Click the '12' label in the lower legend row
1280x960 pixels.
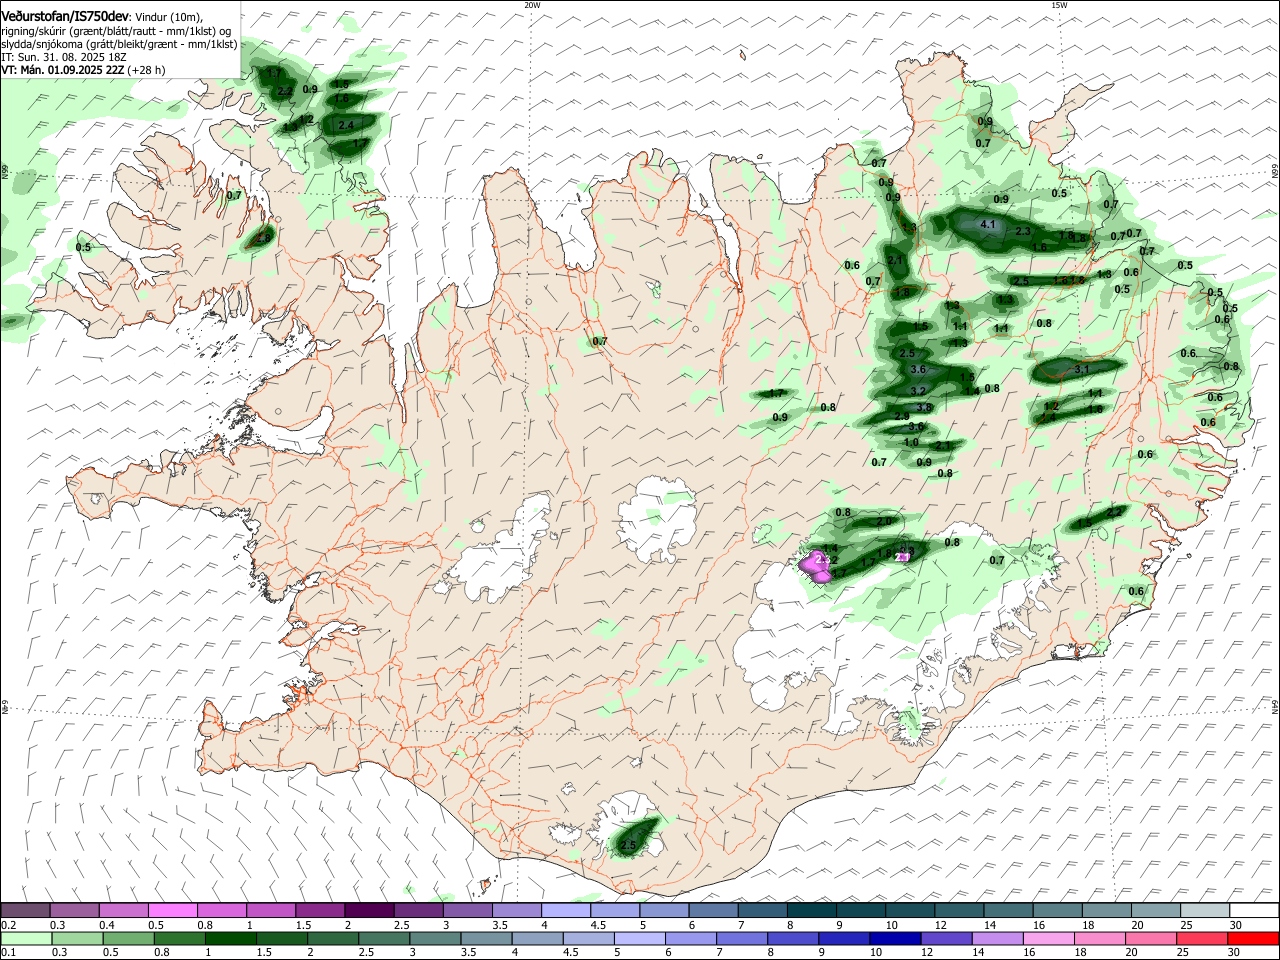[x=927, y=953]
